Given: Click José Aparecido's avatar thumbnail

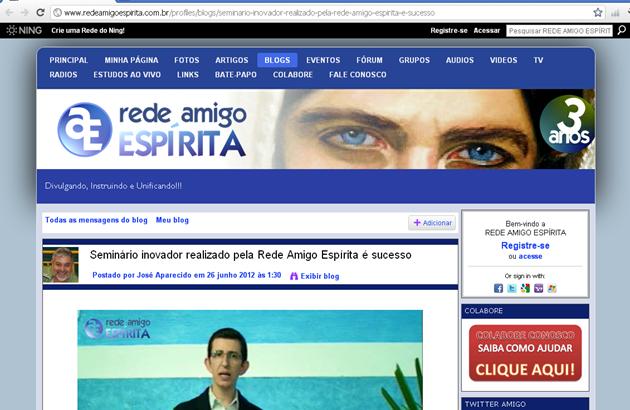Looking at the screenshot, I should (x=61, y=265).
